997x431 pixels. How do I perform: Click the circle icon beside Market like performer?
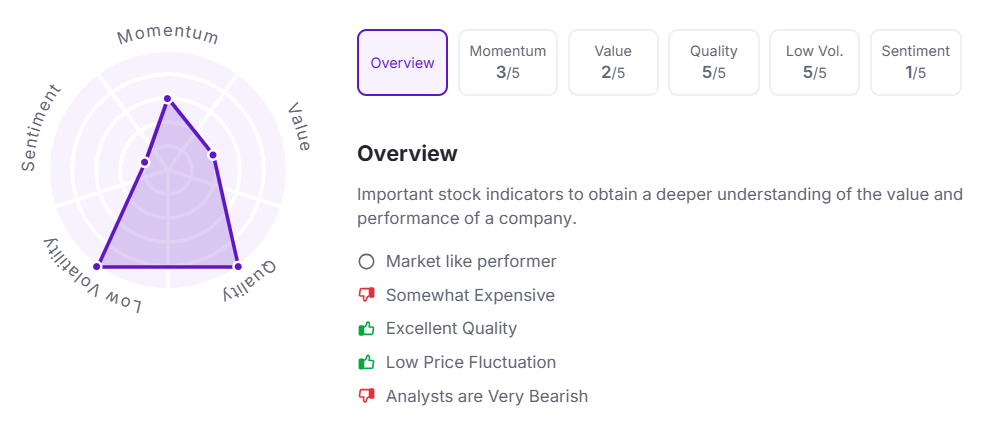pos(366,262)
